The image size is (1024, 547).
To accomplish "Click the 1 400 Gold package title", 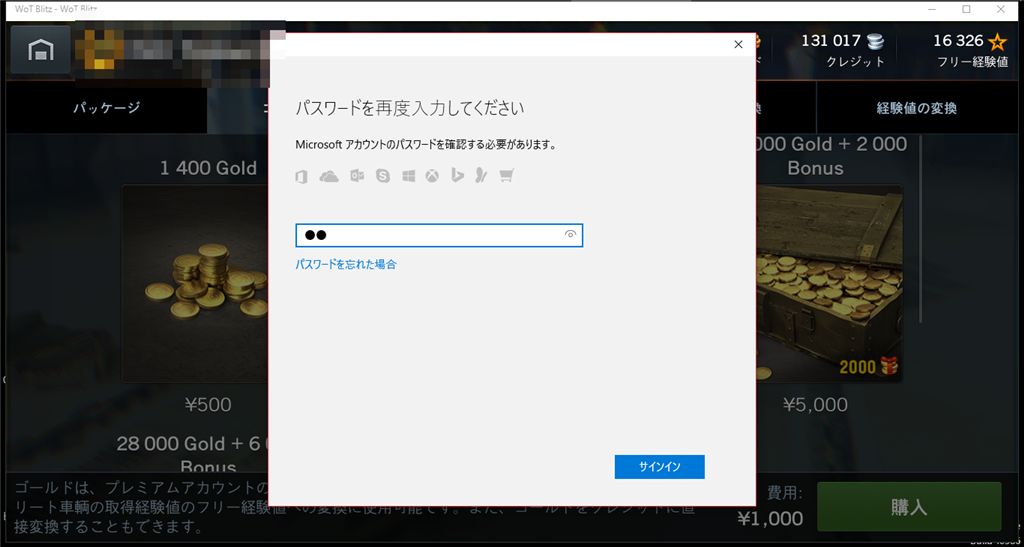I will (208, 168).
